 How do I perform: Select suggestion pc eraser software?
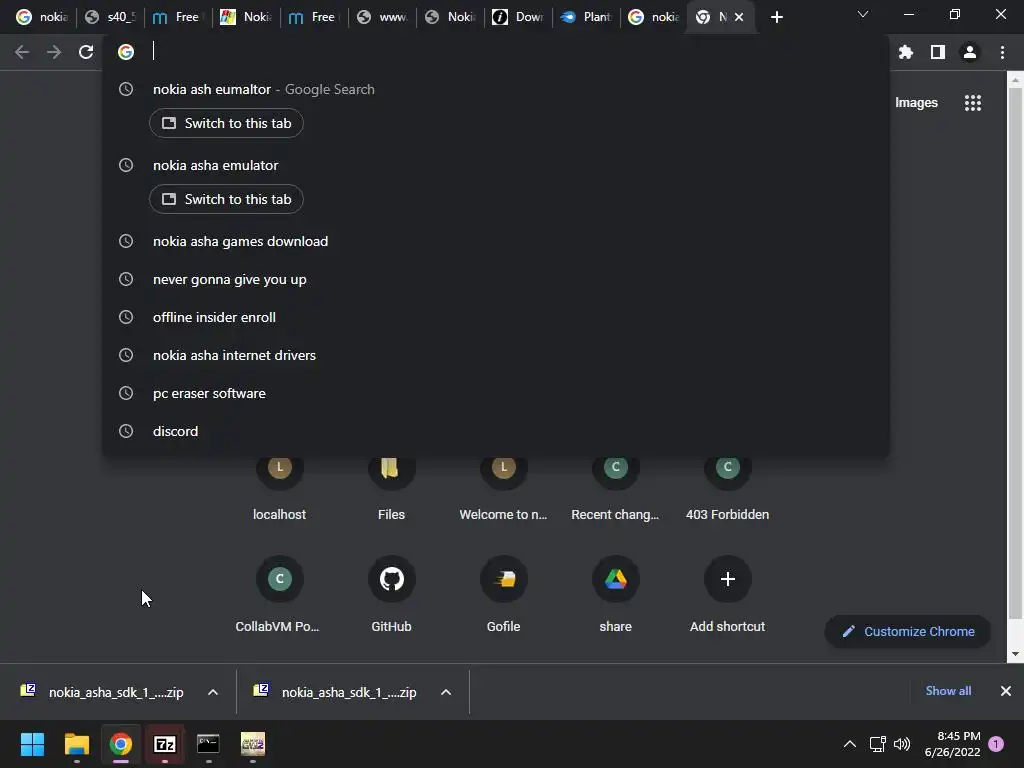tap(496, 393)
